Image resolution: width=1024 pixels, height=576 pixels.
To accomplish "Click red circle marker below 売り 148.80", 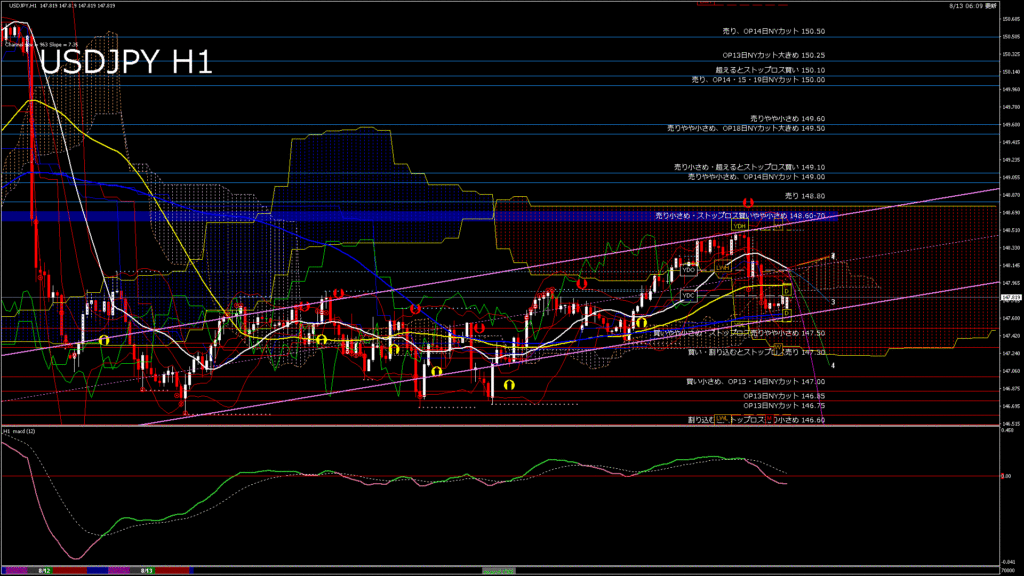I will [748, 203].
